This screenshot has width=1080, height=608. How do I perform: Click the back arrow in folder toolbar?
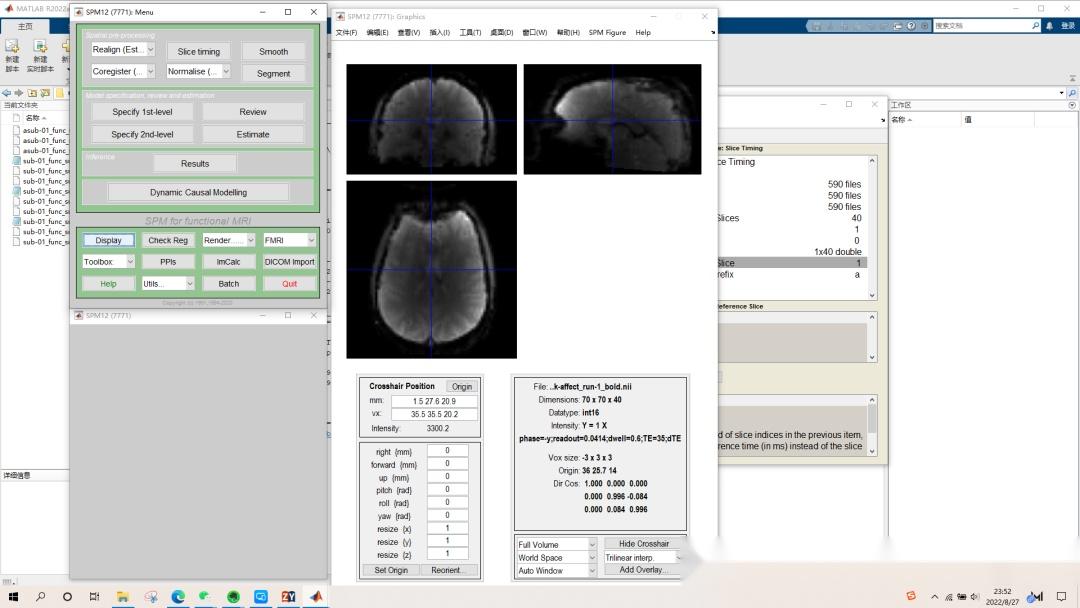coord(8,93)
